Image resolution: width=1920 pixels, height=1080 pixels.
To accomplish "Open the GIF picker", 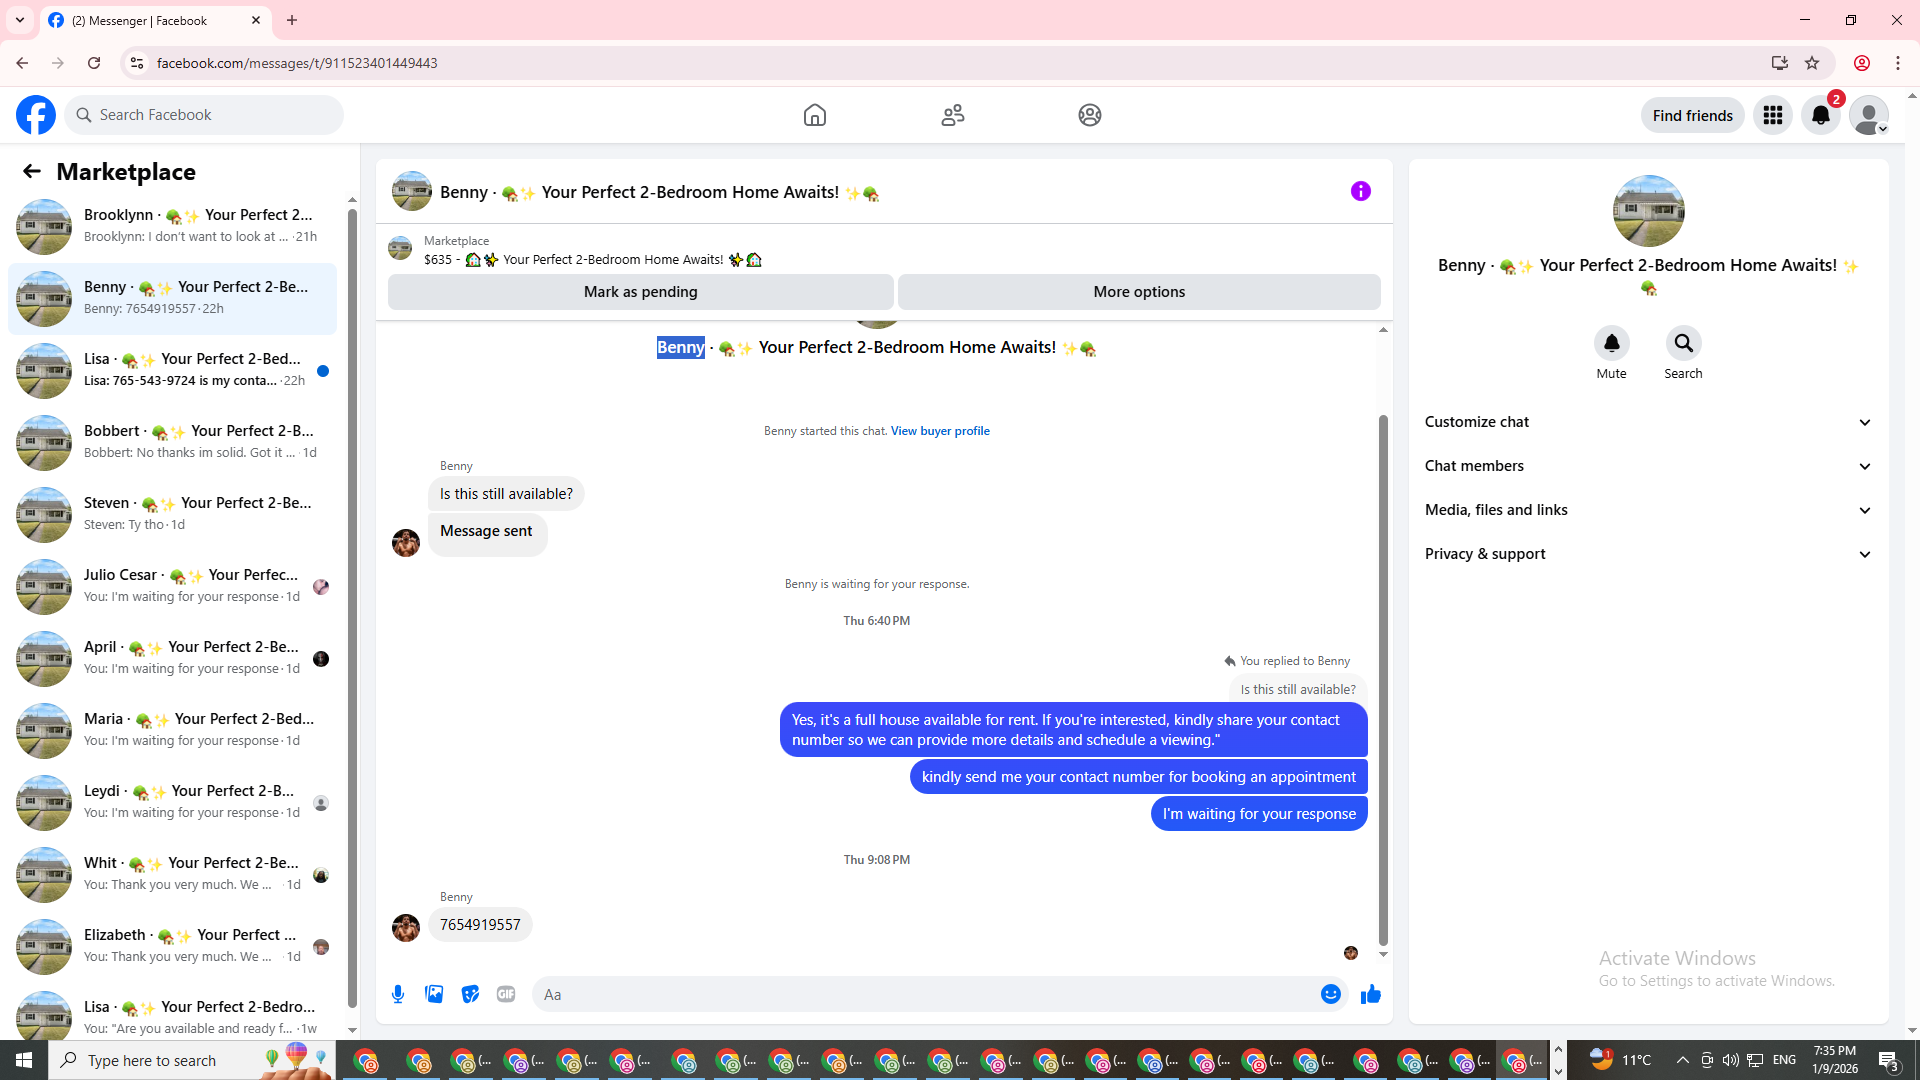I will pyautogui.click(x=506, y=994).
